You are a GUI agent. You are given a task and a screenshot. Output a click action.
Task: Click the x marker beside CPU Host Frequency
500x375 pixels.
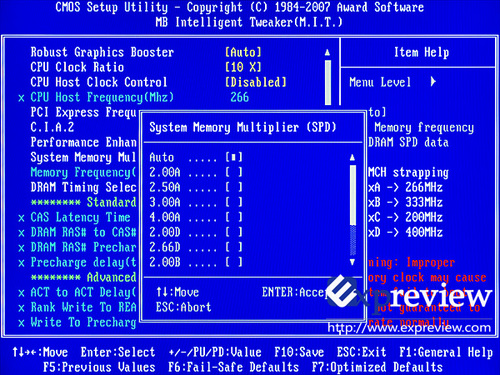coord(21,98)
